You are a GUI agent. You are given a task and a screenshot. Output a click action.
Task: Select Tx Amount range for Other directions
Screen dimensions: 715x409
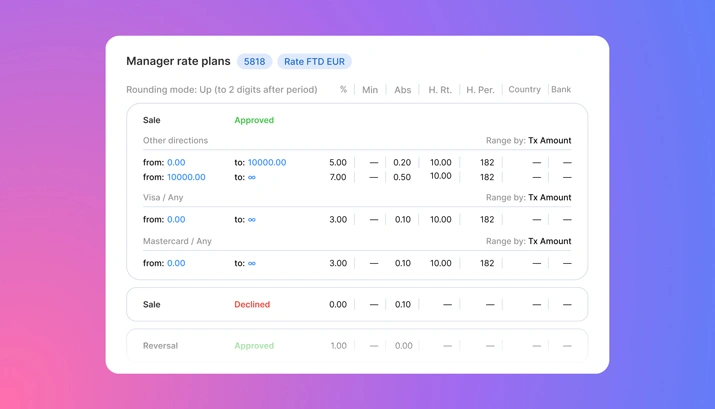[549, 141]
